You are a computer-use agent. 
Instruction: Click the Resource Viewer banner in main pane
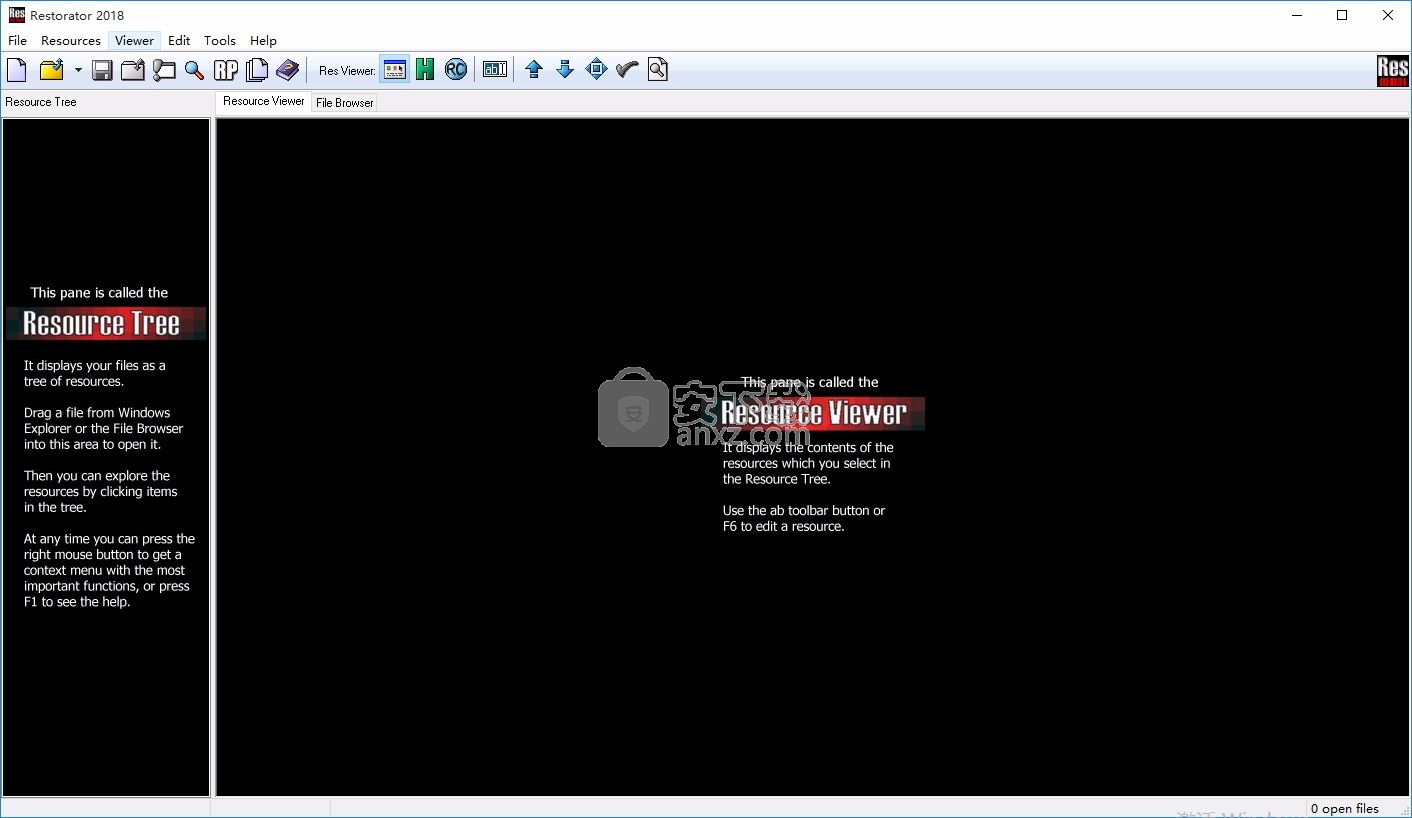coord(822,413)
